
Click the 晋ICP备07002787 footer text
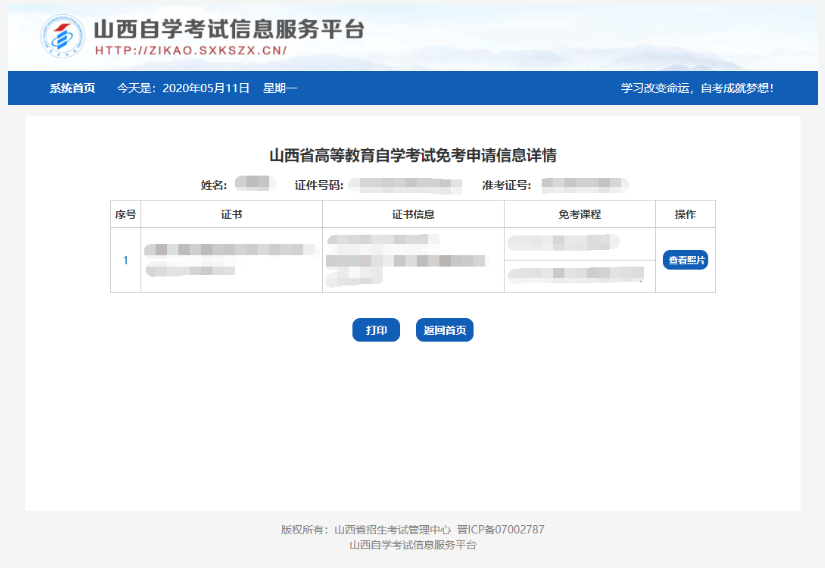500,529
